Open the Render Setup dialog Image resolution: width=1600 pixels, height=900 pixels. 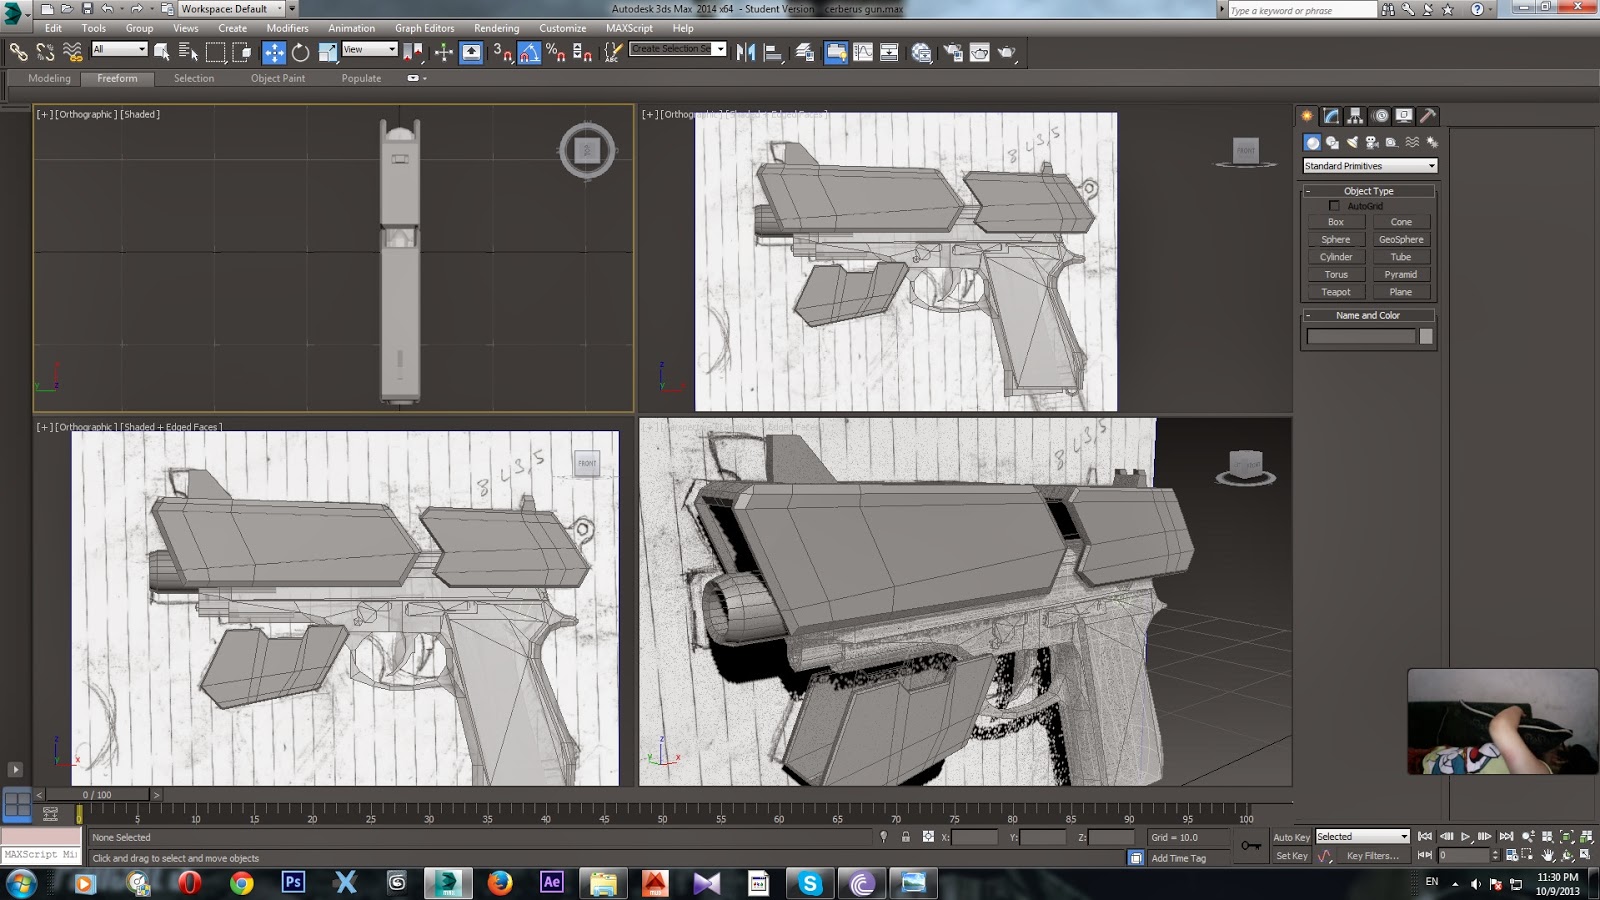point(953,52)
